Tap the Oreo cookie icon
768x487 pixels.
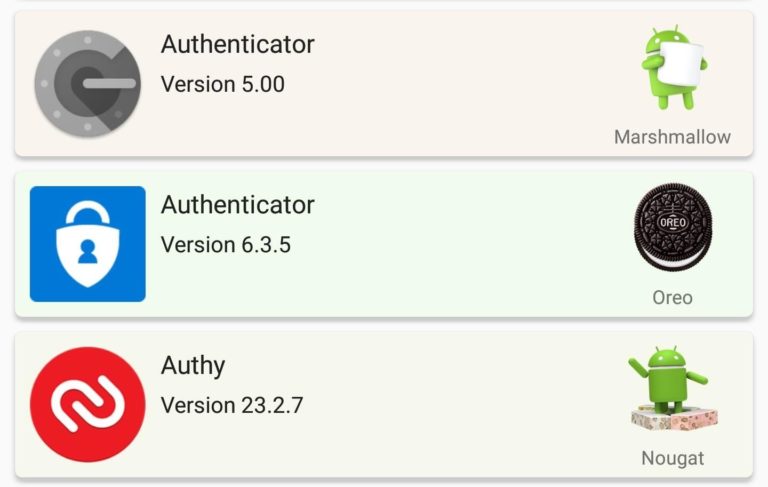(673, 227)
